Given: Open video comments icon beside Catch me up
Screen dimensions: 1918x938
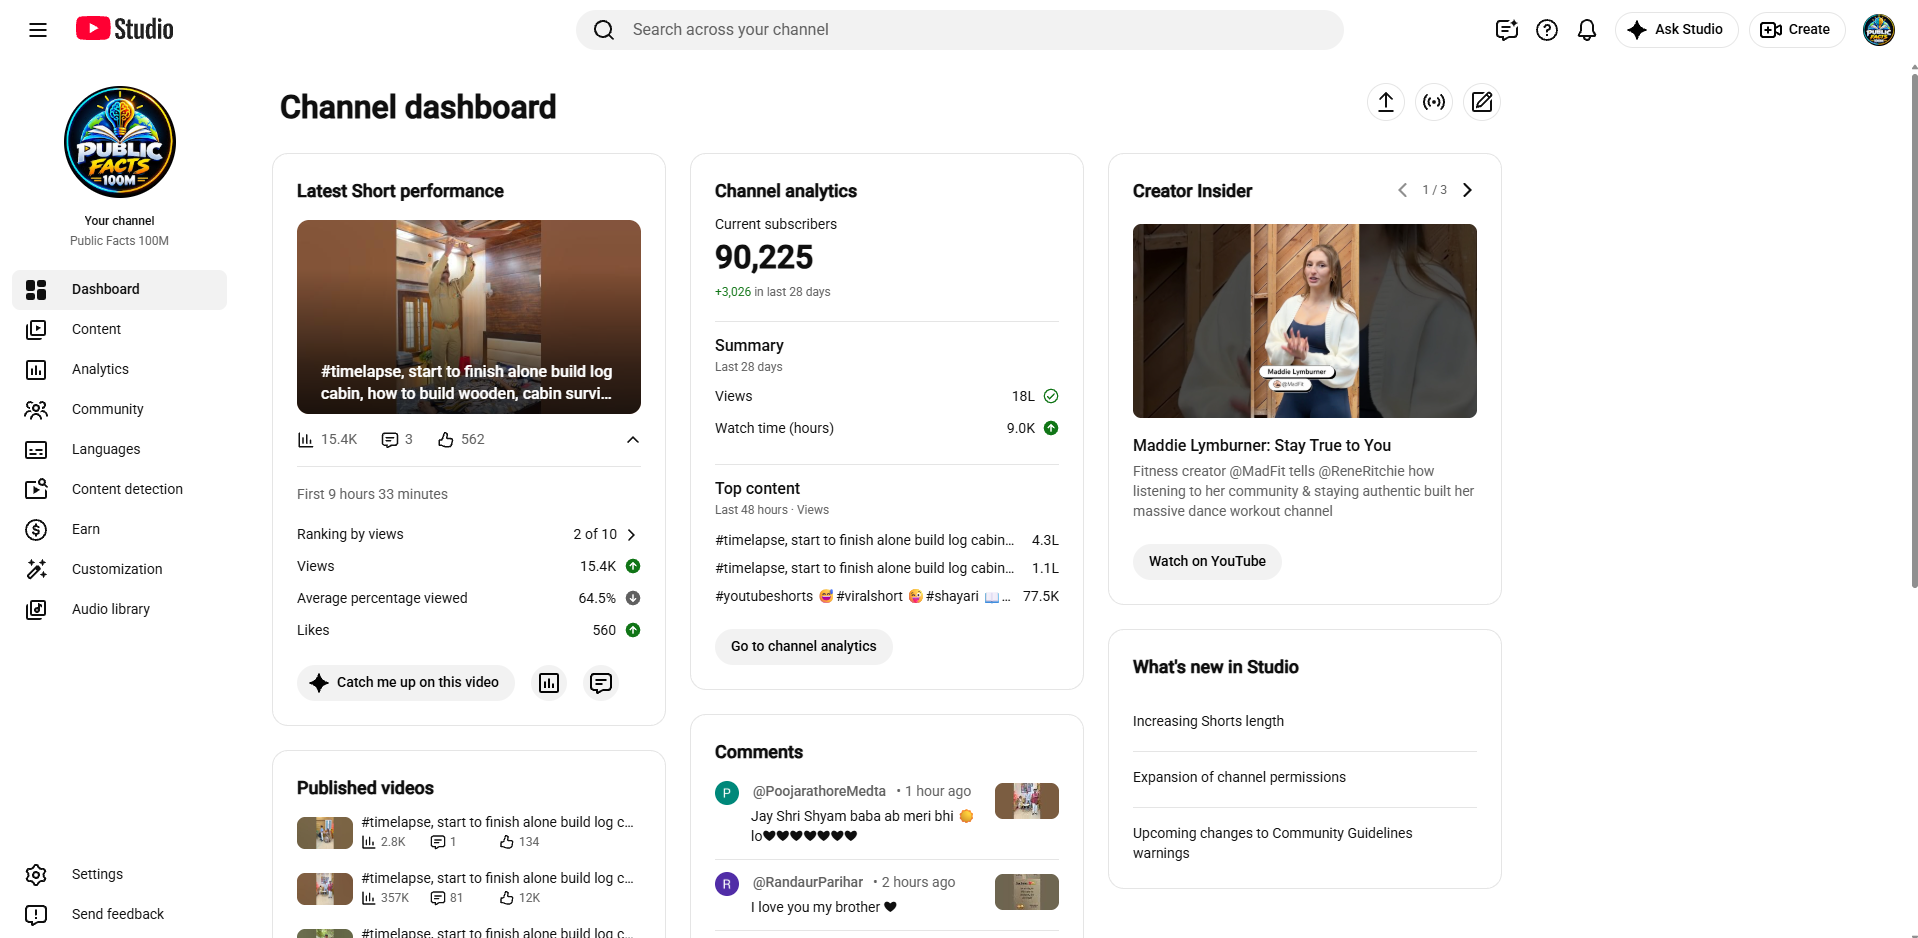Looking at the screenshot, I should point(601,683).
